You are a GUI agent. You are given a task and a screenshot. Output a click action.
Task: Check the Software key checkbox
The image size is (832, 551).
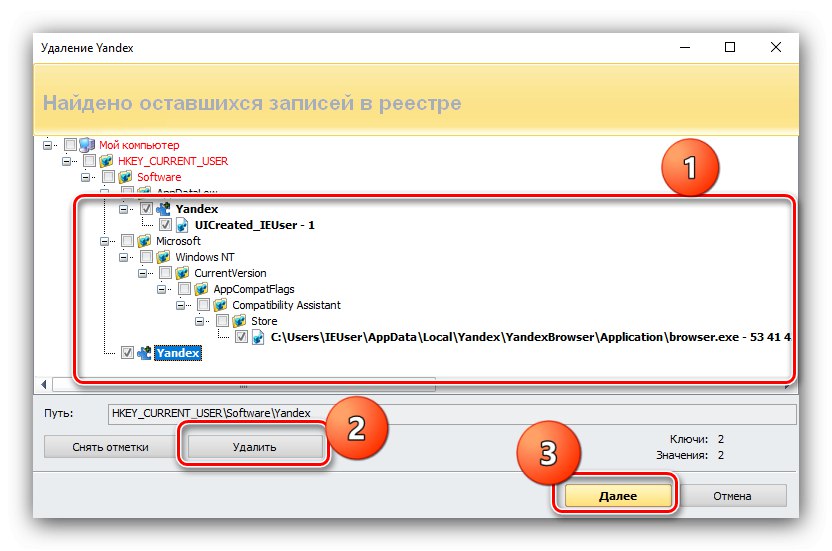[x=108, y=176]
